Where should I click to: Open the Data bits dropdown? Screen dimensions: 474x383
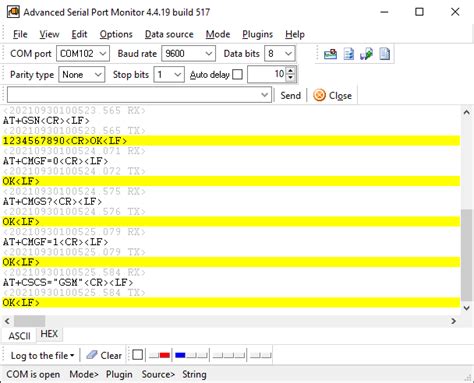point(280,54)
